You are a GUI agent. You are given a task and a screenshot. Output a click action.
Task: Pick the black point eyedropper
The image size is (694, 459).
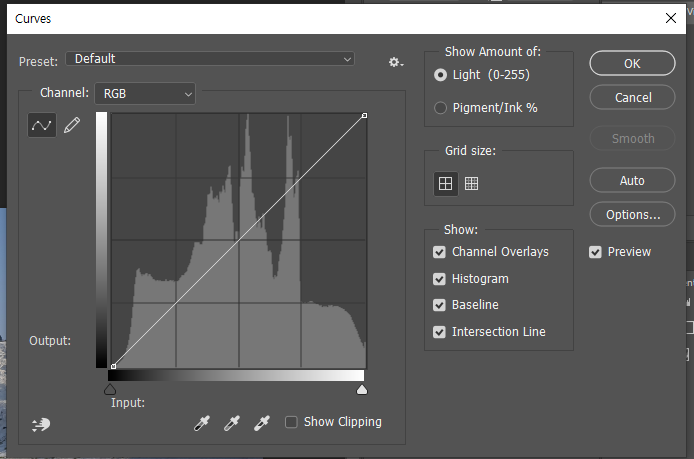coord(202,423)
